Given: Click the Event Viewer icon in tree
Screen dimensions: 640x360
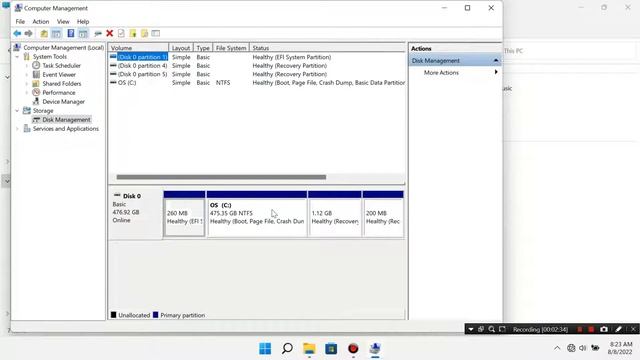Looking at the screenshot, I should point(36,74).
